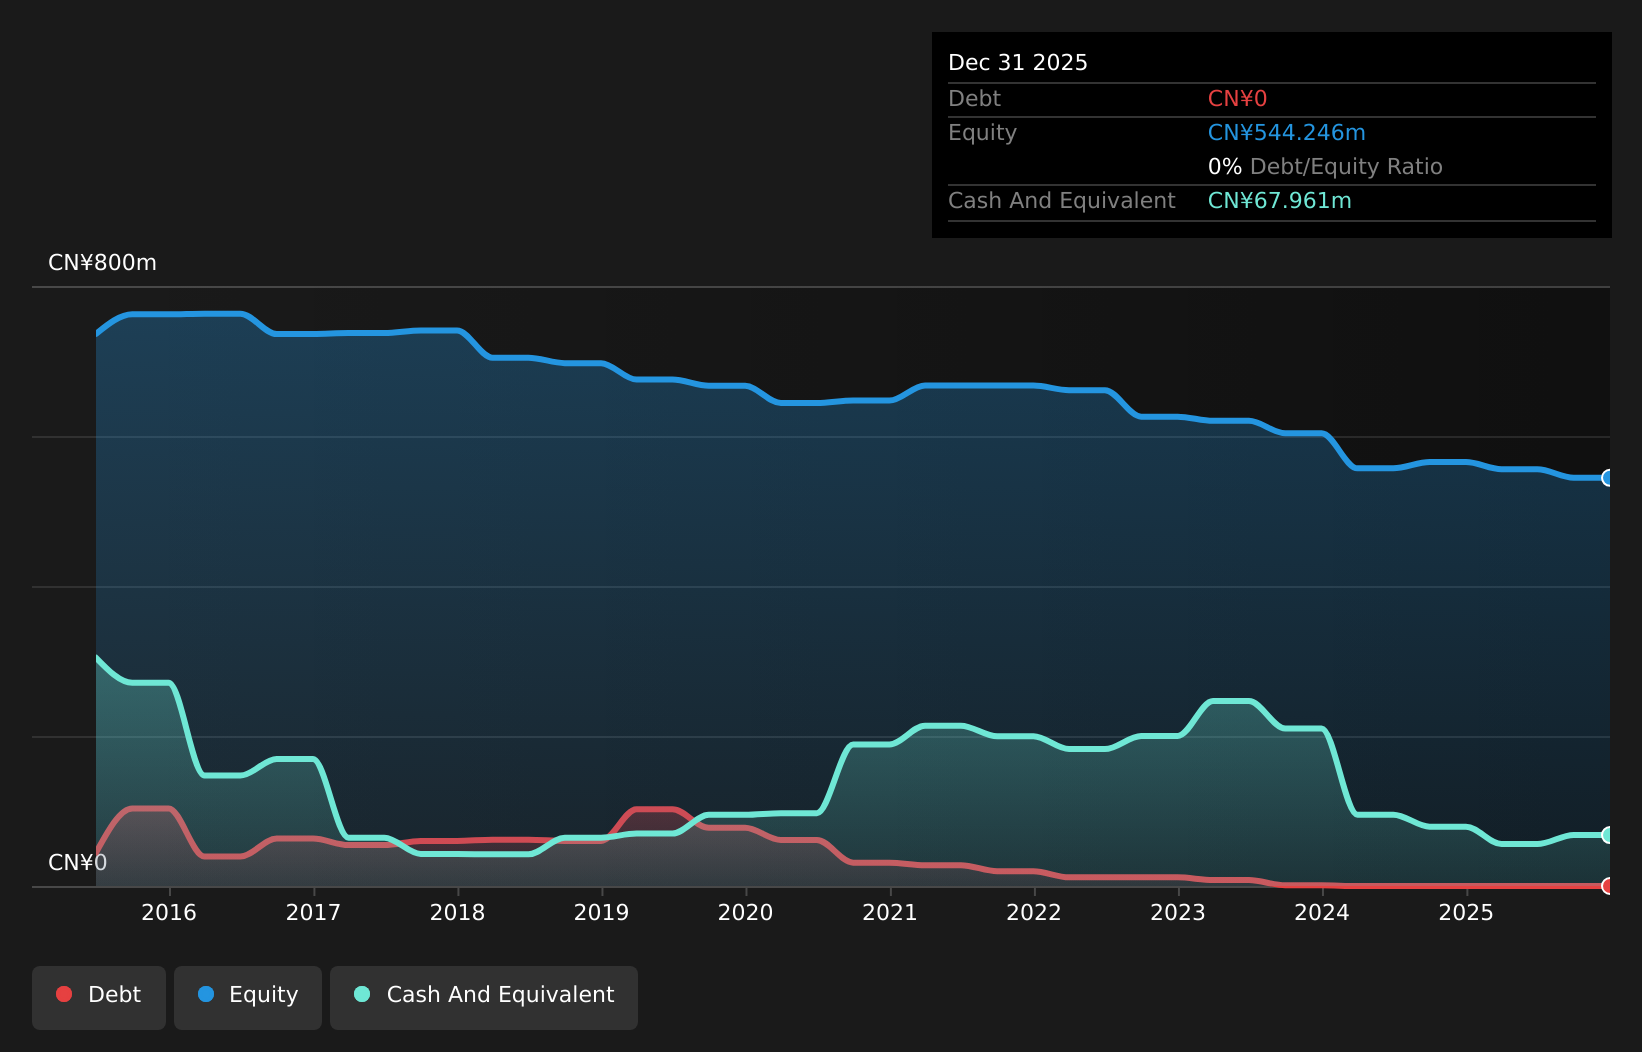Click the teal Cash And Equivalent legend dot
The image size is (1642, 1052).
pos(362,994)
